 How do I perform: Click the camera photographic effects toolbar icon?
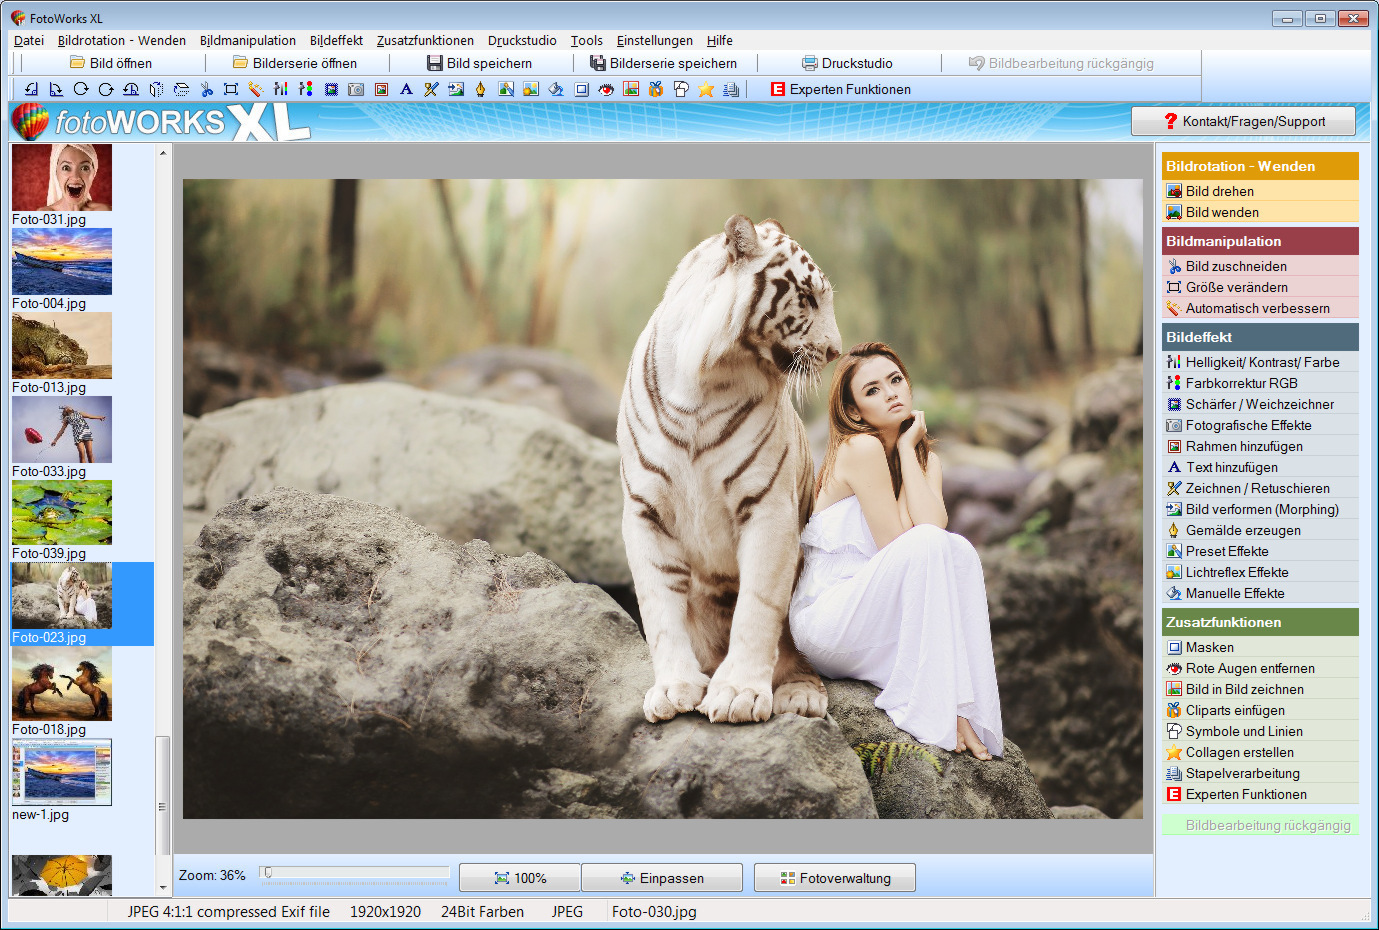click(356, 89)
